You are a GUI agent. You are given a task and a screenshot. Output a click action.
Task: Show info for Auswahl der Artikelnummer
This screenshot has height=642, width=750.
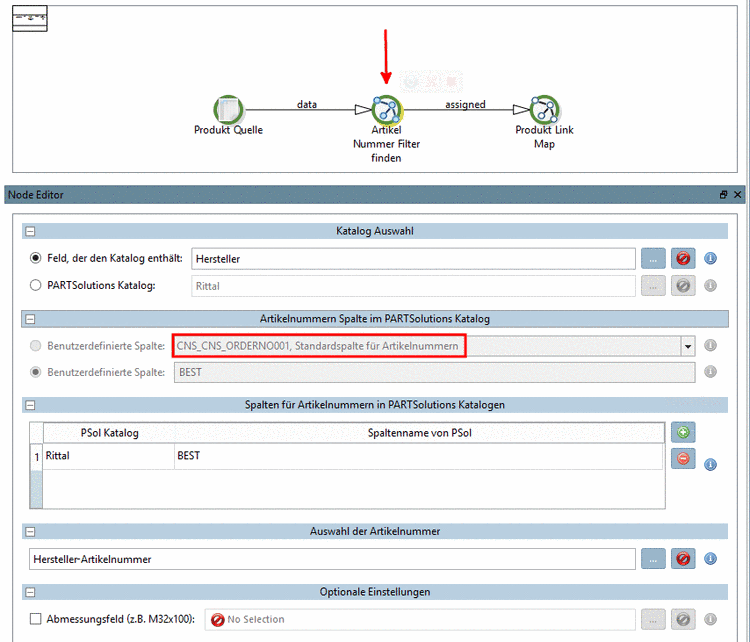click(710, 559)
